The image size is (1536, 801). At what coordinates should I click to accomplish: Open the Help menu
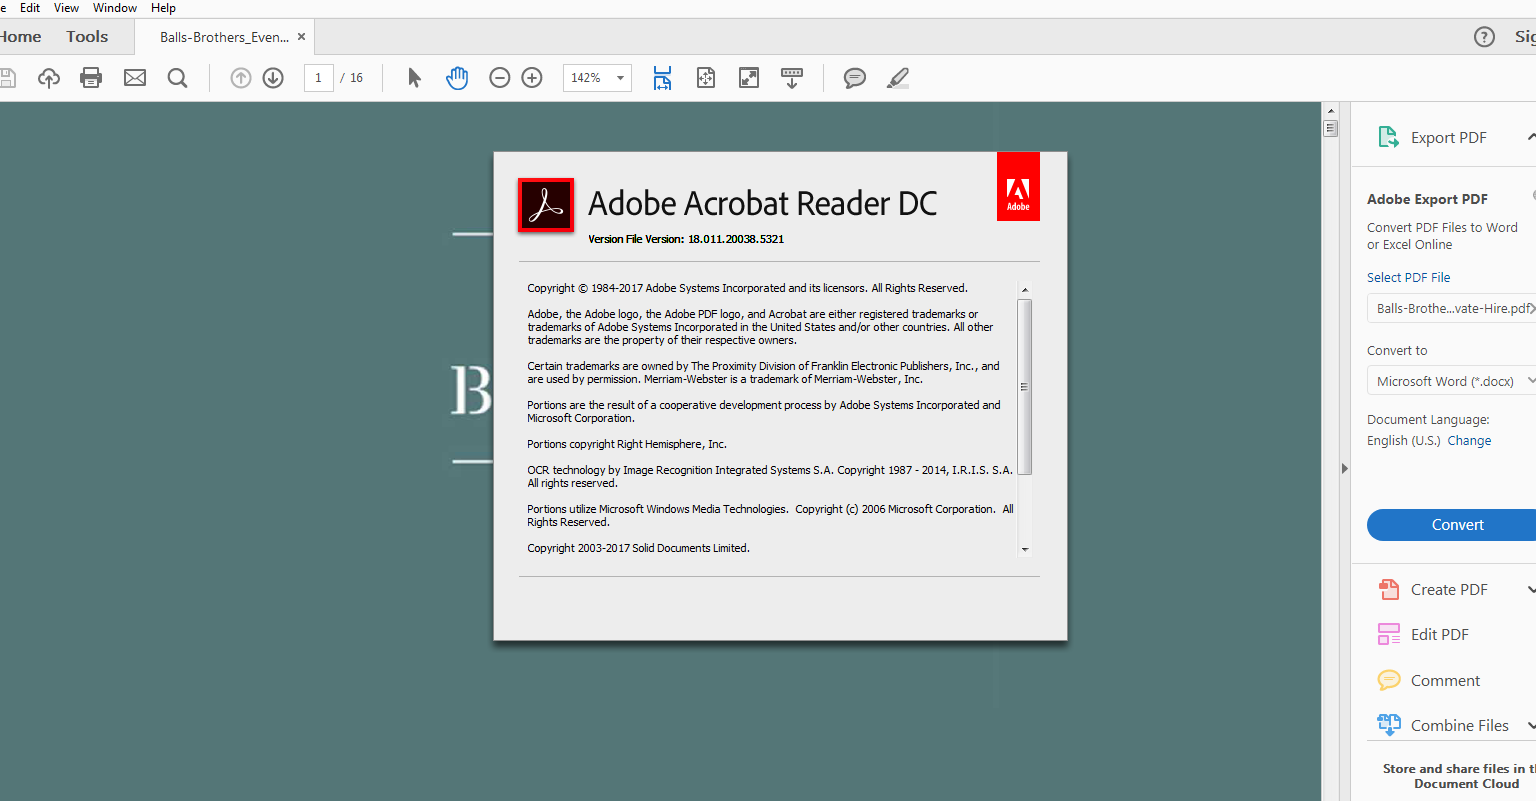click(163, 8)
